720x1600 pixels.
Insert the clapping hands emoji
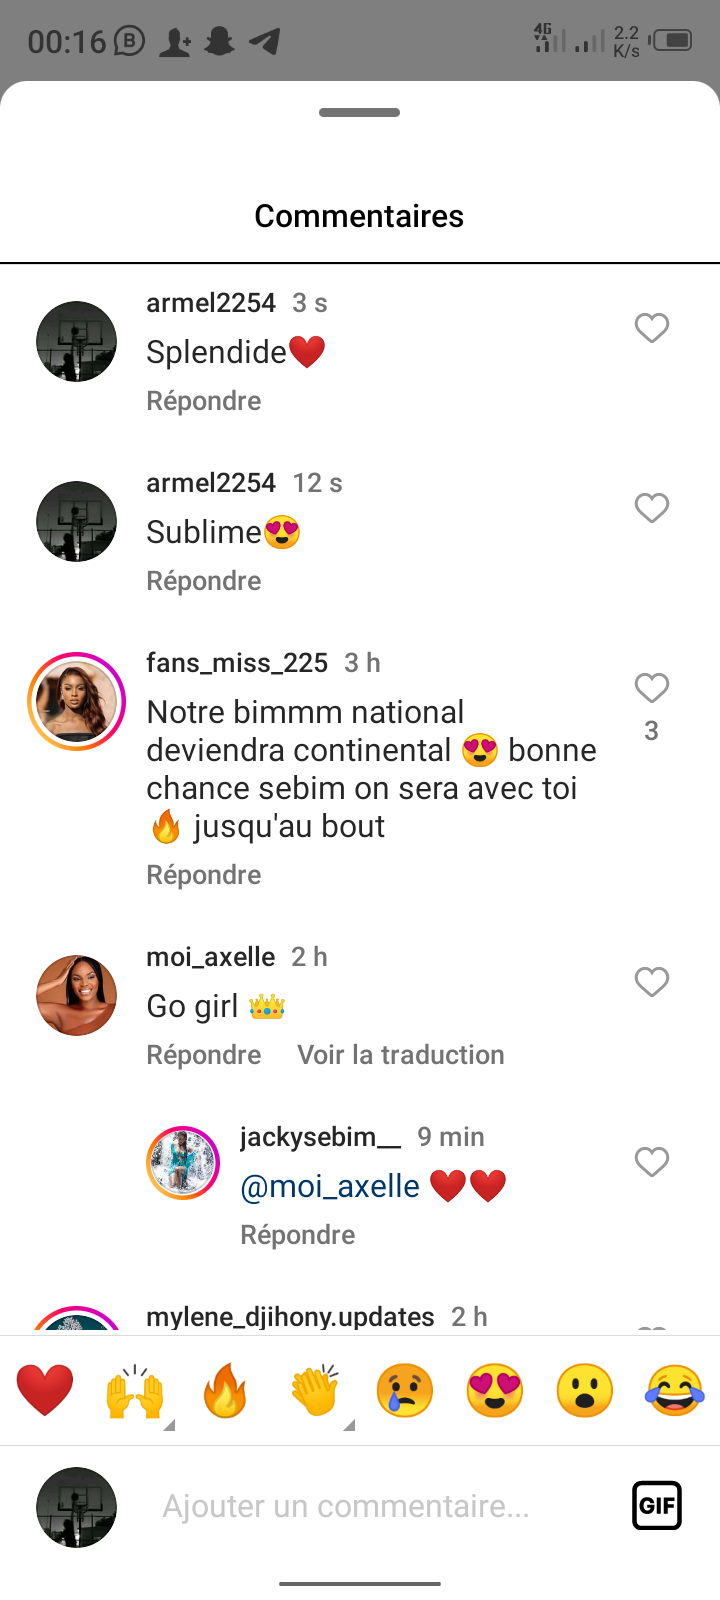[315, 1390]
